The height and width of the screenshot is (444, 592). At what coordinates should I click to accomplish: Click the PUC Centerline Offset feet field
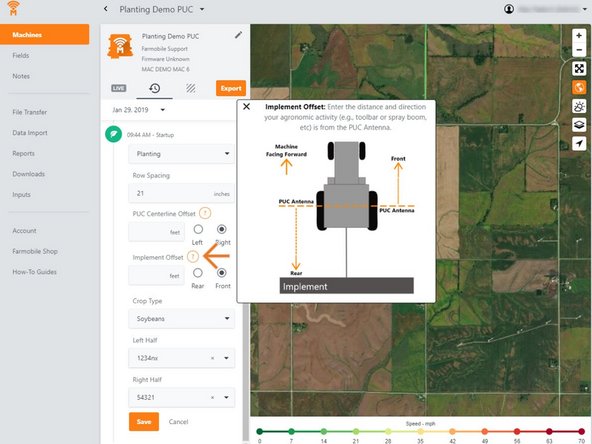[x=157, y=232]
